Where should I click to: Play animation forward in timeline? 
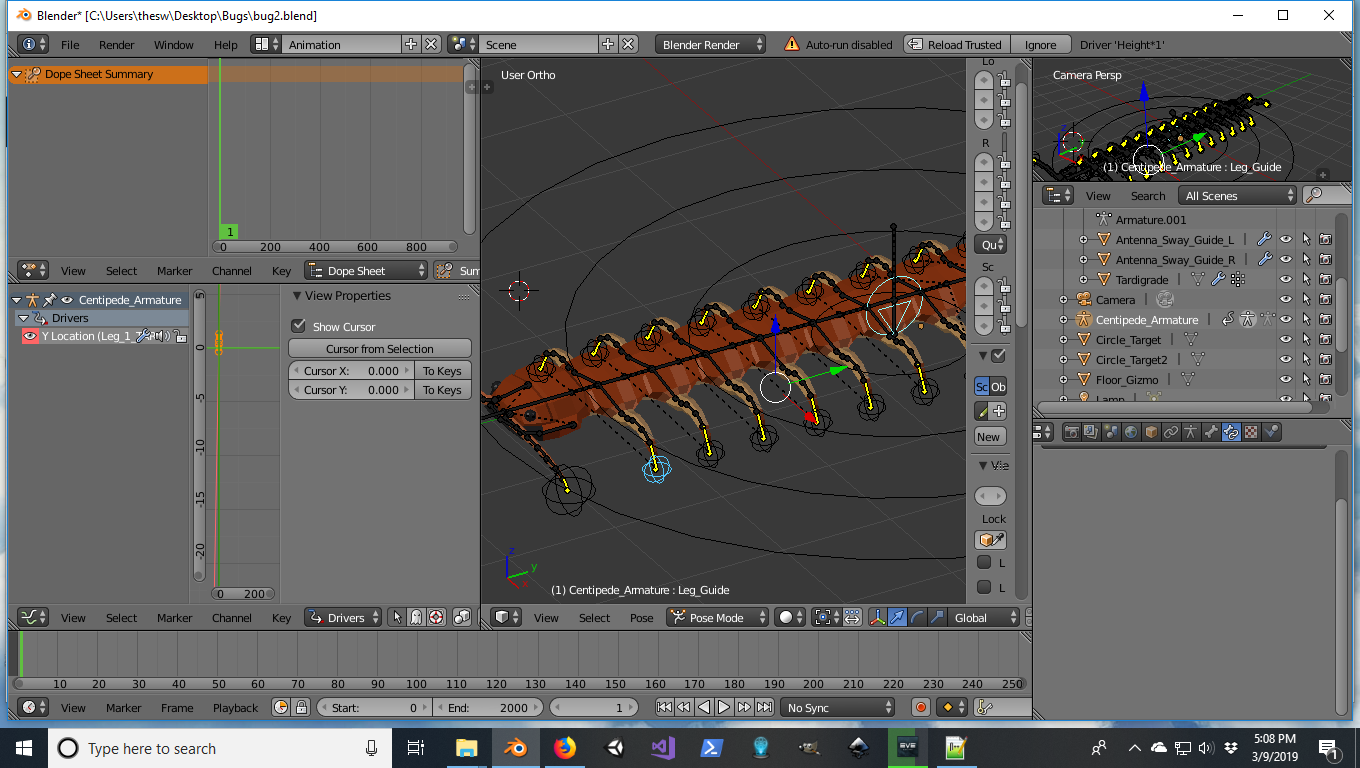click(x=724, y=707)
